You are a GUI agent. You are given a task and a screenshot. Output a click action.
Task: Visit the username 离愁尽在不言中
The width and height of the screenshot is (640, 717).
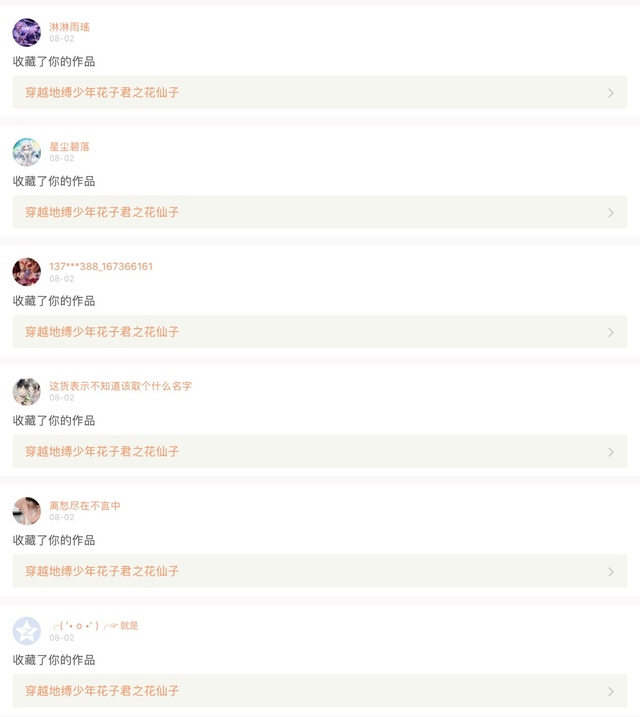[x=85, y=506]
